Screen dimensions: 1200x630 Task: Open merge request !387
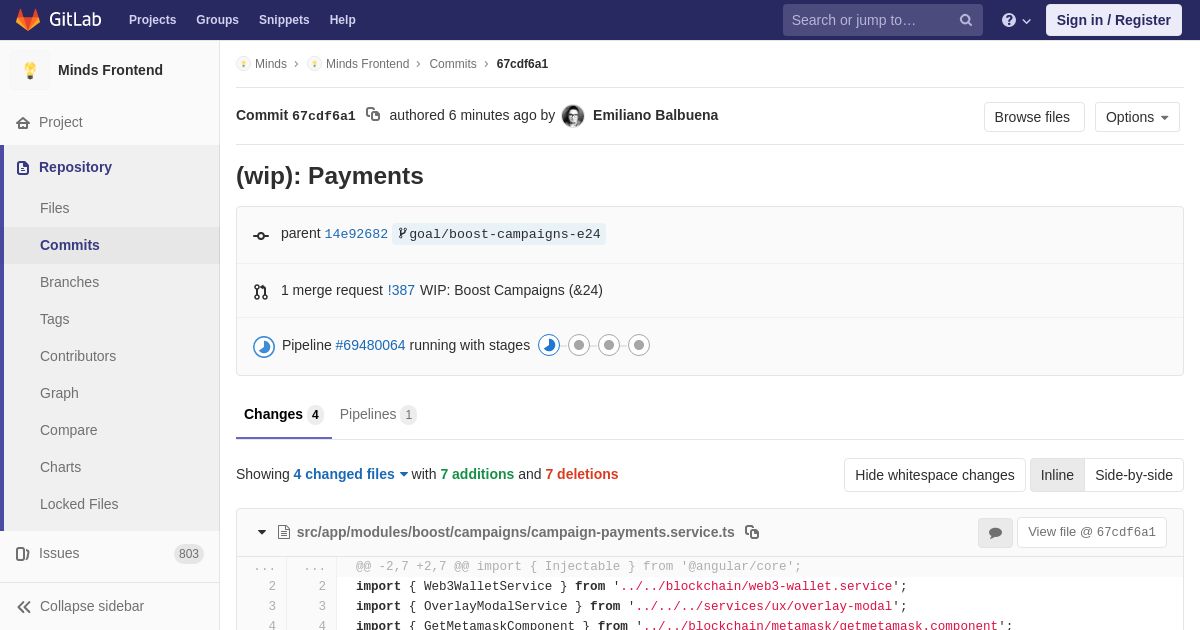[x=401, y=290]
